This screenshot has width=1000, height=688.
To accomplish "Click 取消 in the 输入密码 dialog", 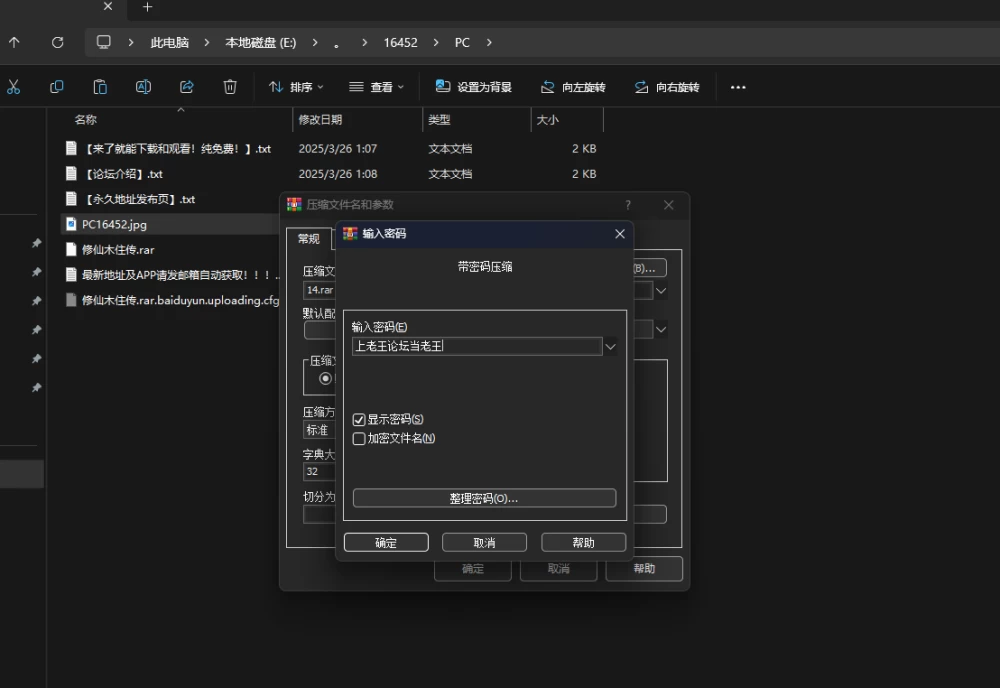I will [x=484, y=543].
